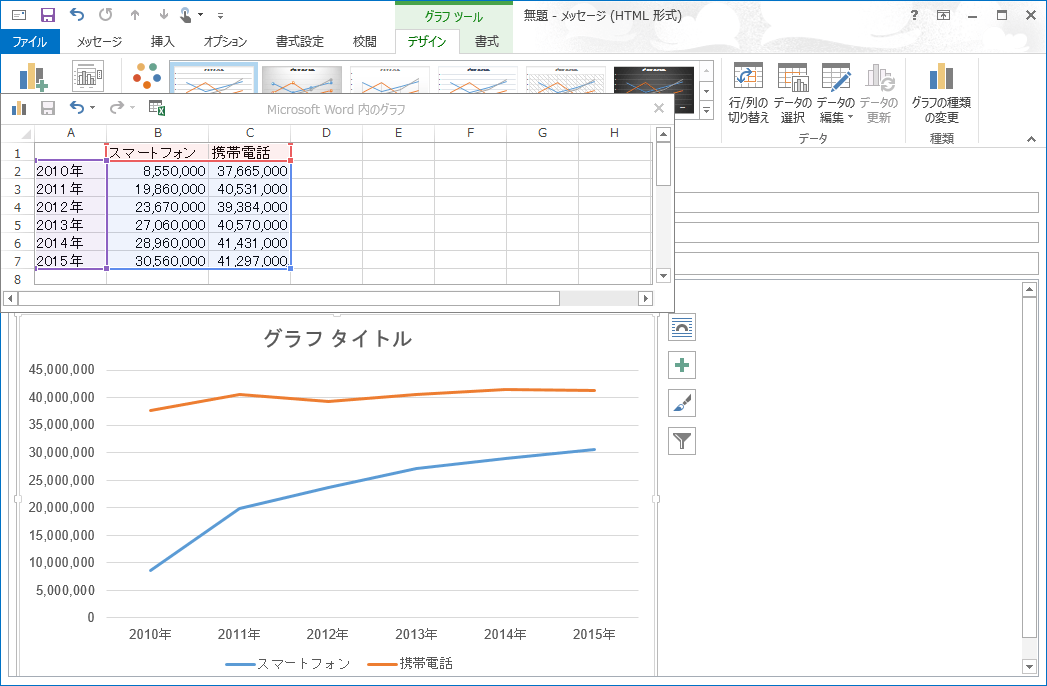Click the 2013年 cell in column A
This screenshot has width=1047, height=686.
pyautogui.click(x=71, y=225)
